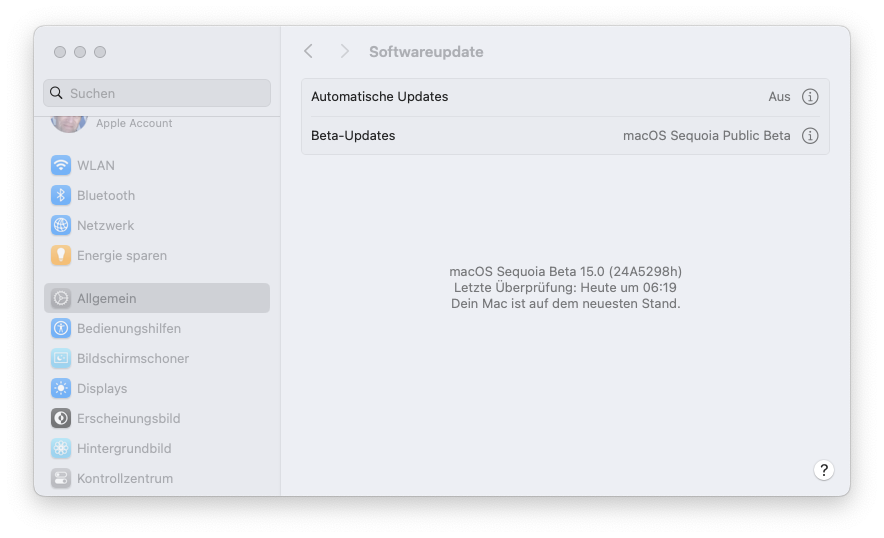This screenshot has width=884, height=538.
Task: Click the Energie sparen lightbulb icon
Action: tap(61, 256)
